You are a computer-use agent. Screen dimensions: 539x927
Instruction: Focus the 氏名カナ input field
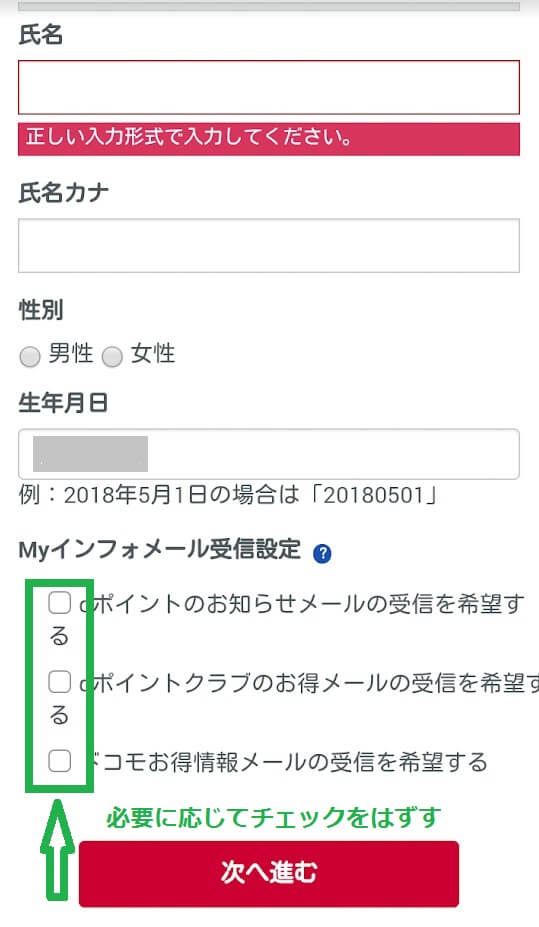pyautogui.click(x=269, y=245)
